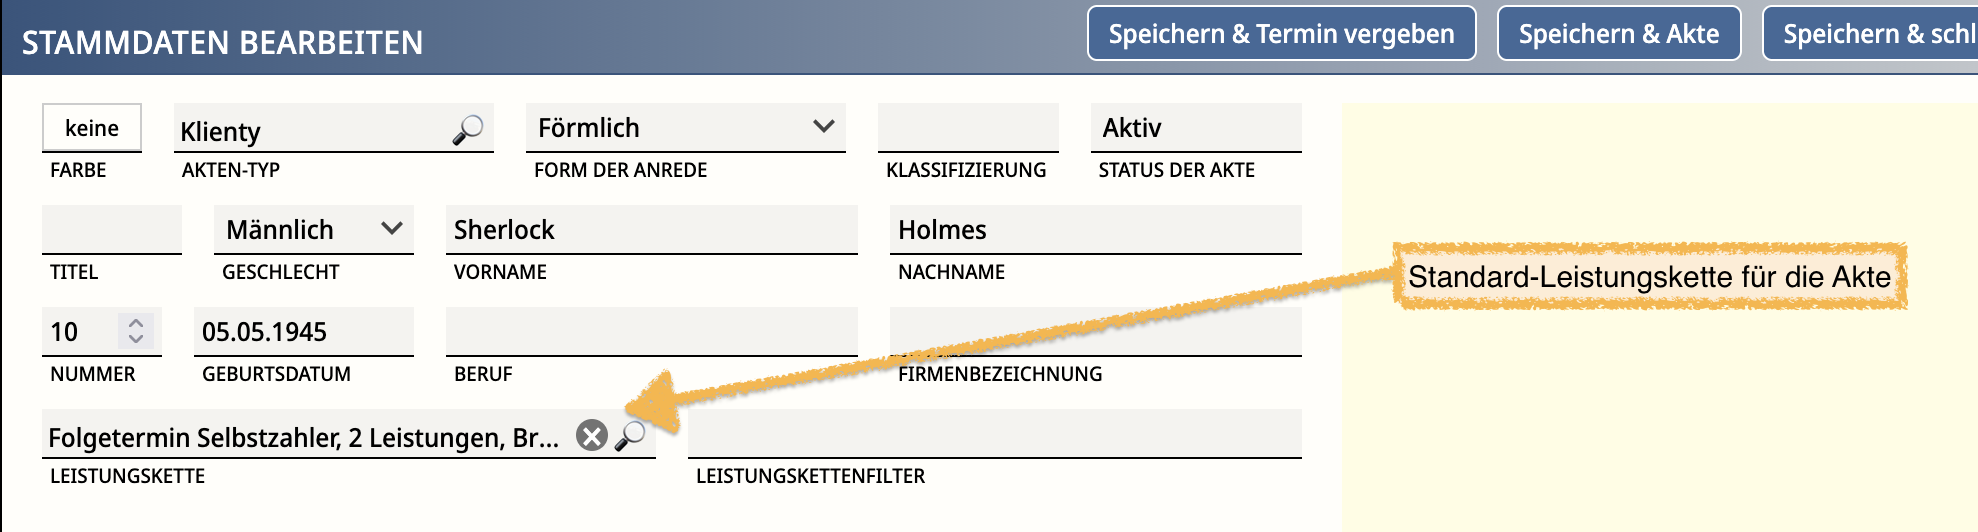The image size is (1978, 532).
Task: Open Leistungskette search magnifier icon
Action: point(630,436)
